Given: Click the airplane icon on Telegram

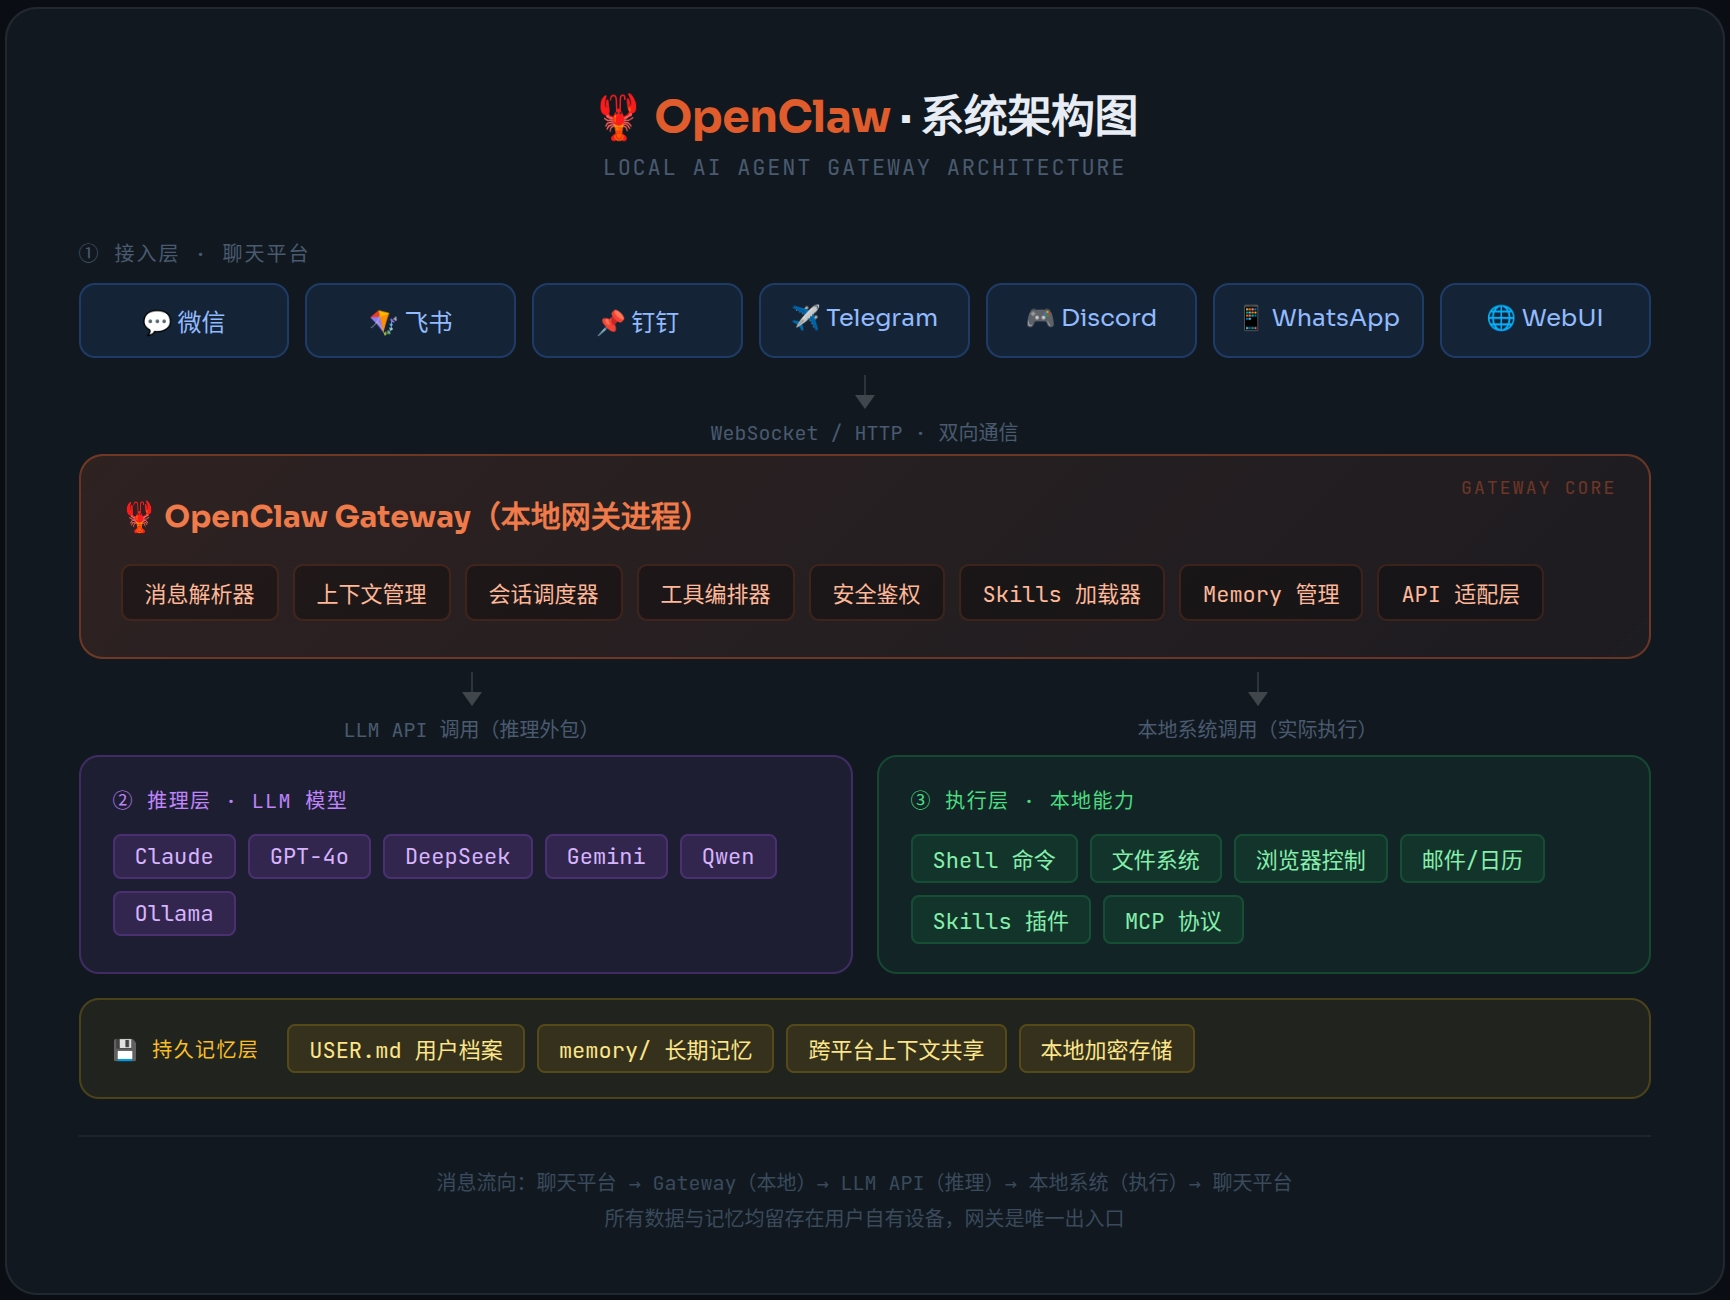Looking at the screenshot, I should pyautogui.click(x=805, y=317).
